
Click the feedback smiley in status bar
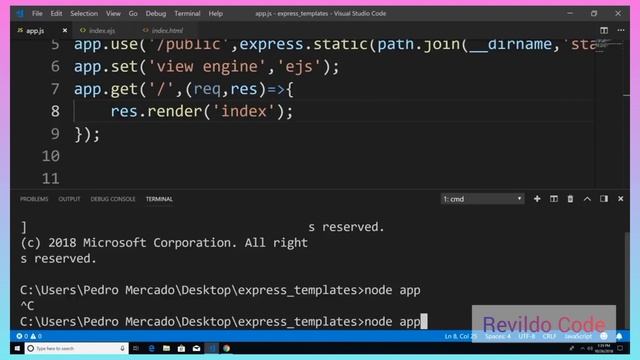604,336
